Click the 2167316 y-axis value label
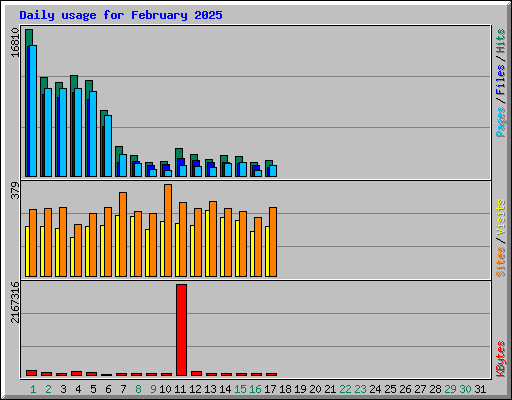This screenshot has width=512, height=400. click(x=15, y=302)
